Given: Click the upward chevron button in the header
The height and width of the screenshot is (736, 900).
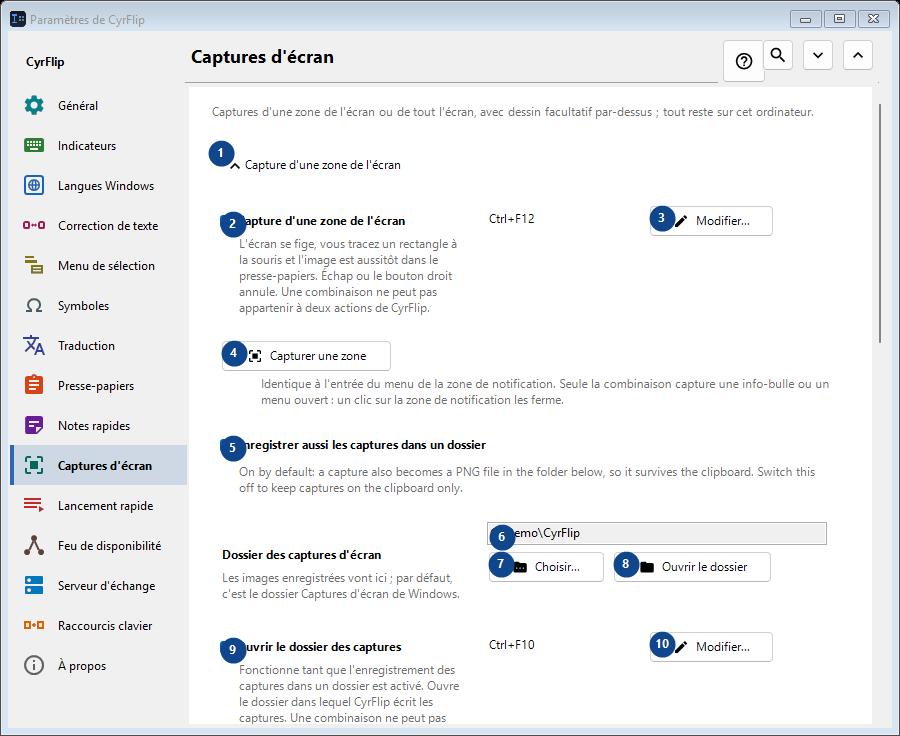Looking at the screenshot, I should pyautogui.click(x=858, y=55).
